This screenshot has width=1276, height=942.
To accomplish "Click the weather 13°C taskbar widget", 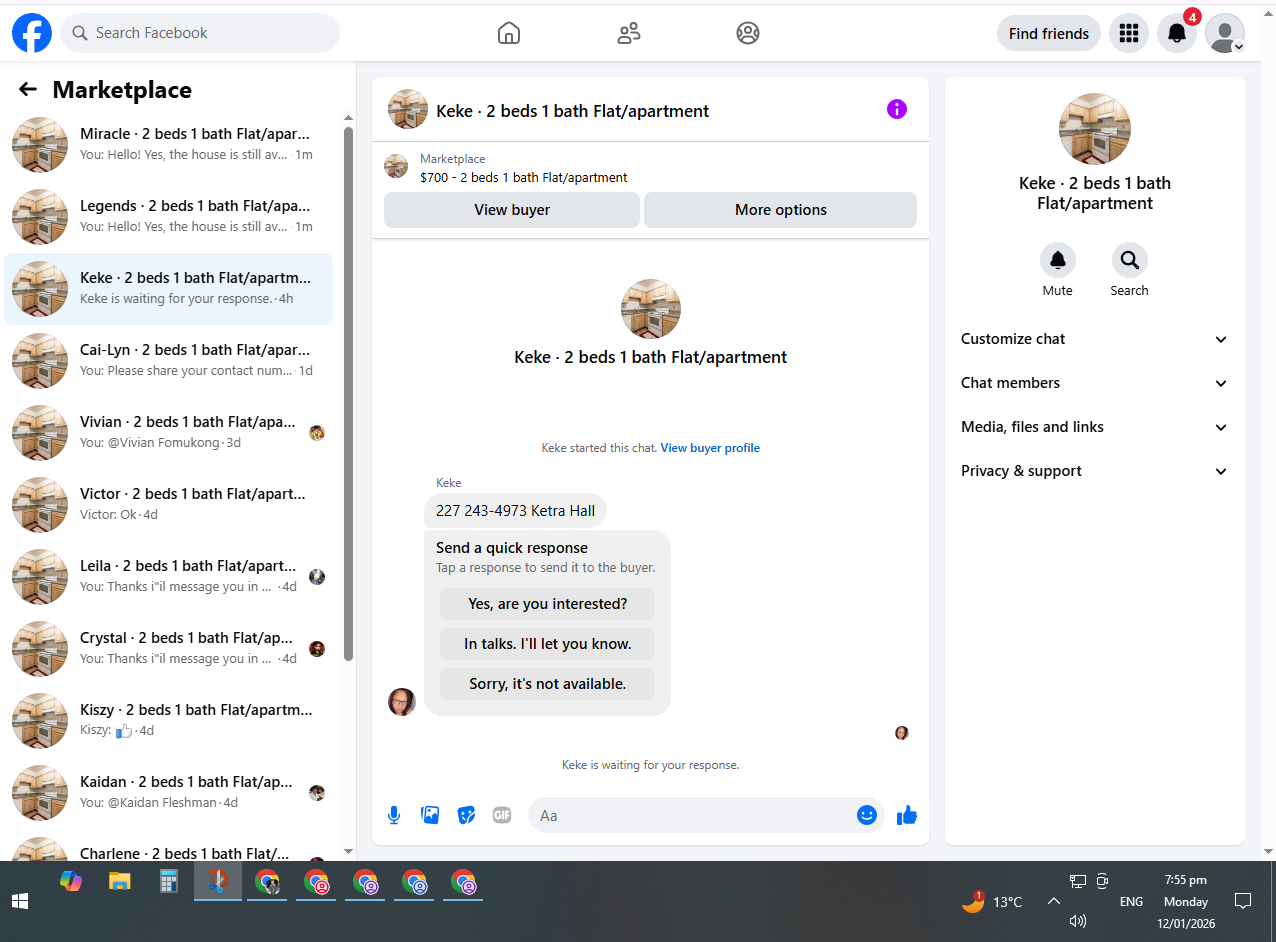I will [992, 901].
